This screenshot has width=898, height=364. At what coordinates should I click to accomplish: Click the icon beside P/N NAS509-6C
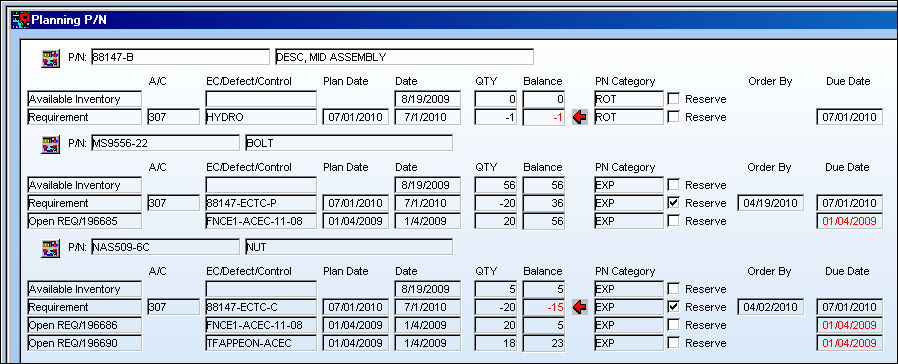[x=50, y=248]
